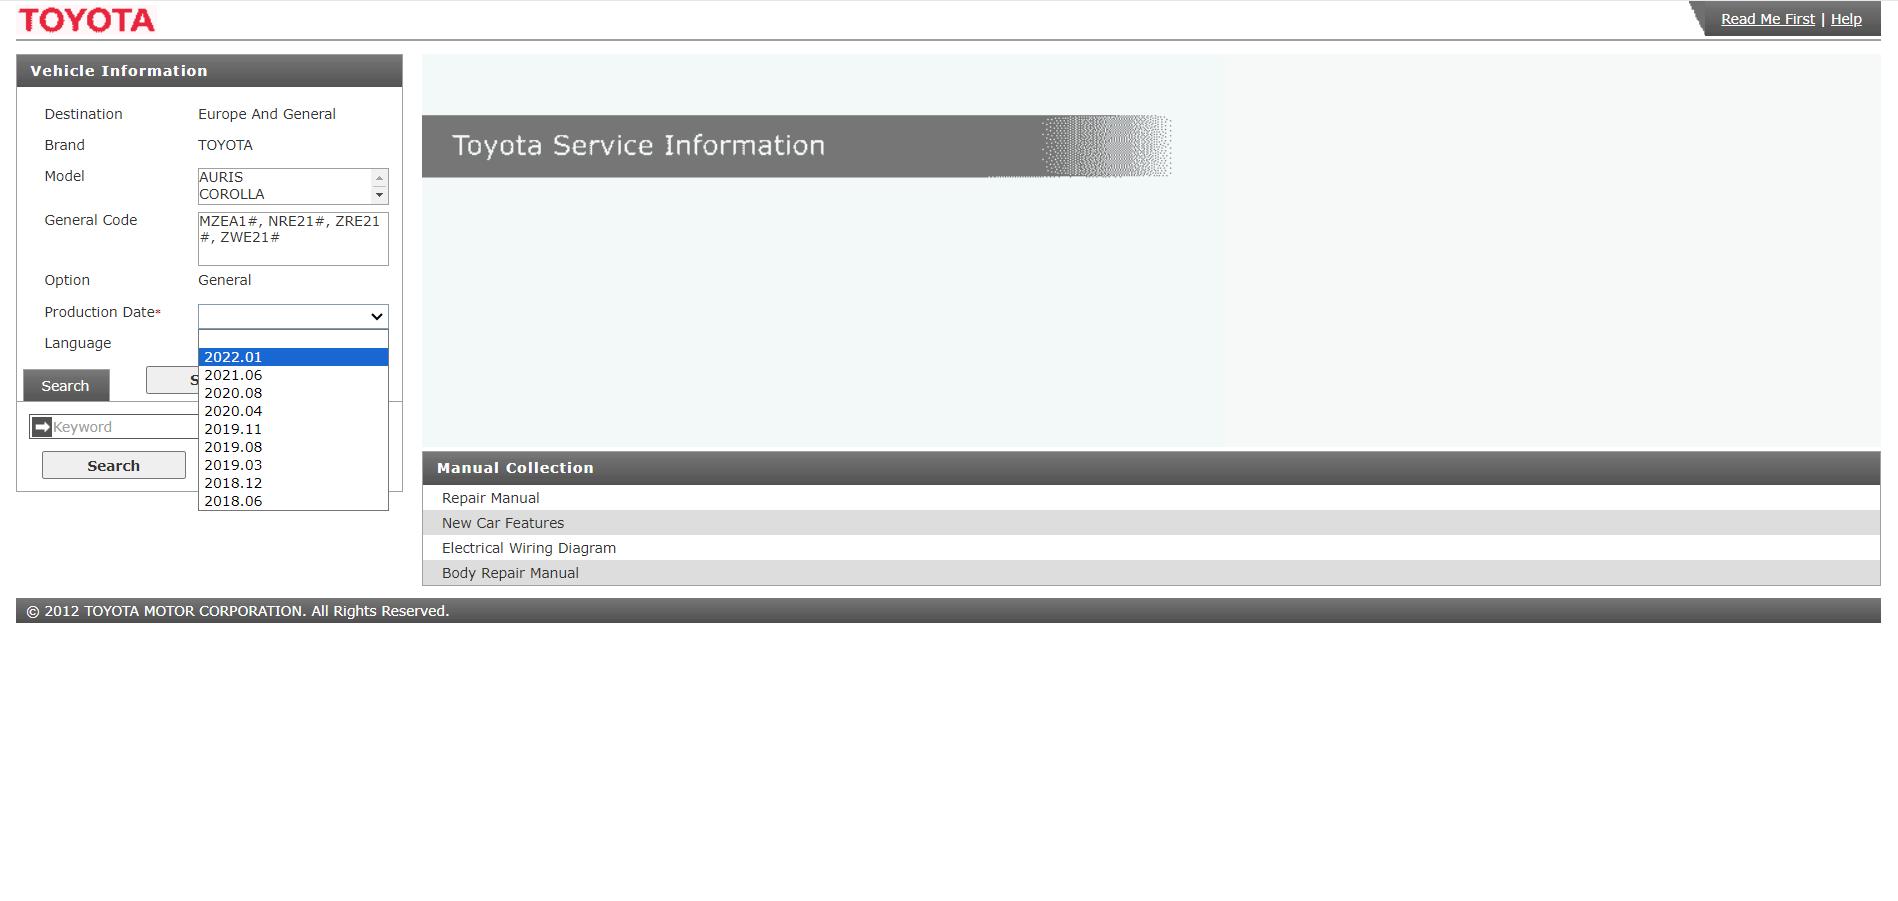This screenshot has width=1898, height=901.
Task: Click into the Keyword search field
Action: tap(125, 427)
